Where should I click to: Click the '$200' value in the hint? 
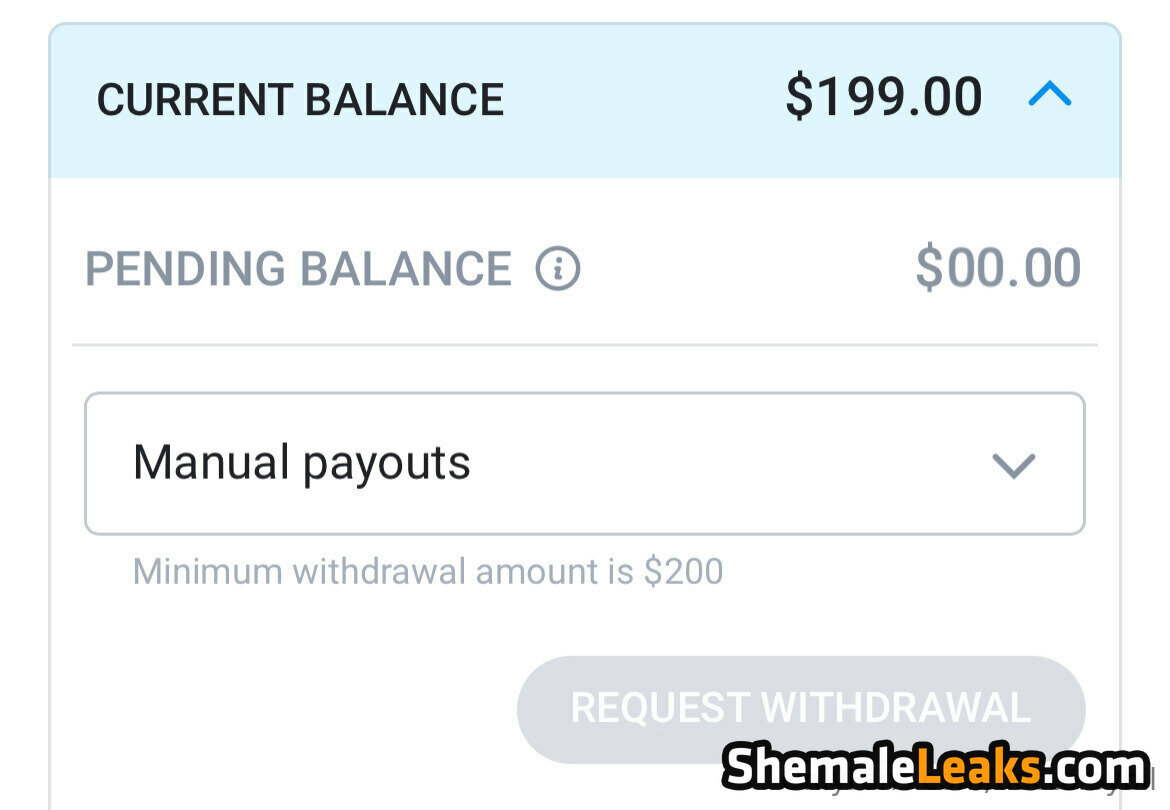pos(683,572)
